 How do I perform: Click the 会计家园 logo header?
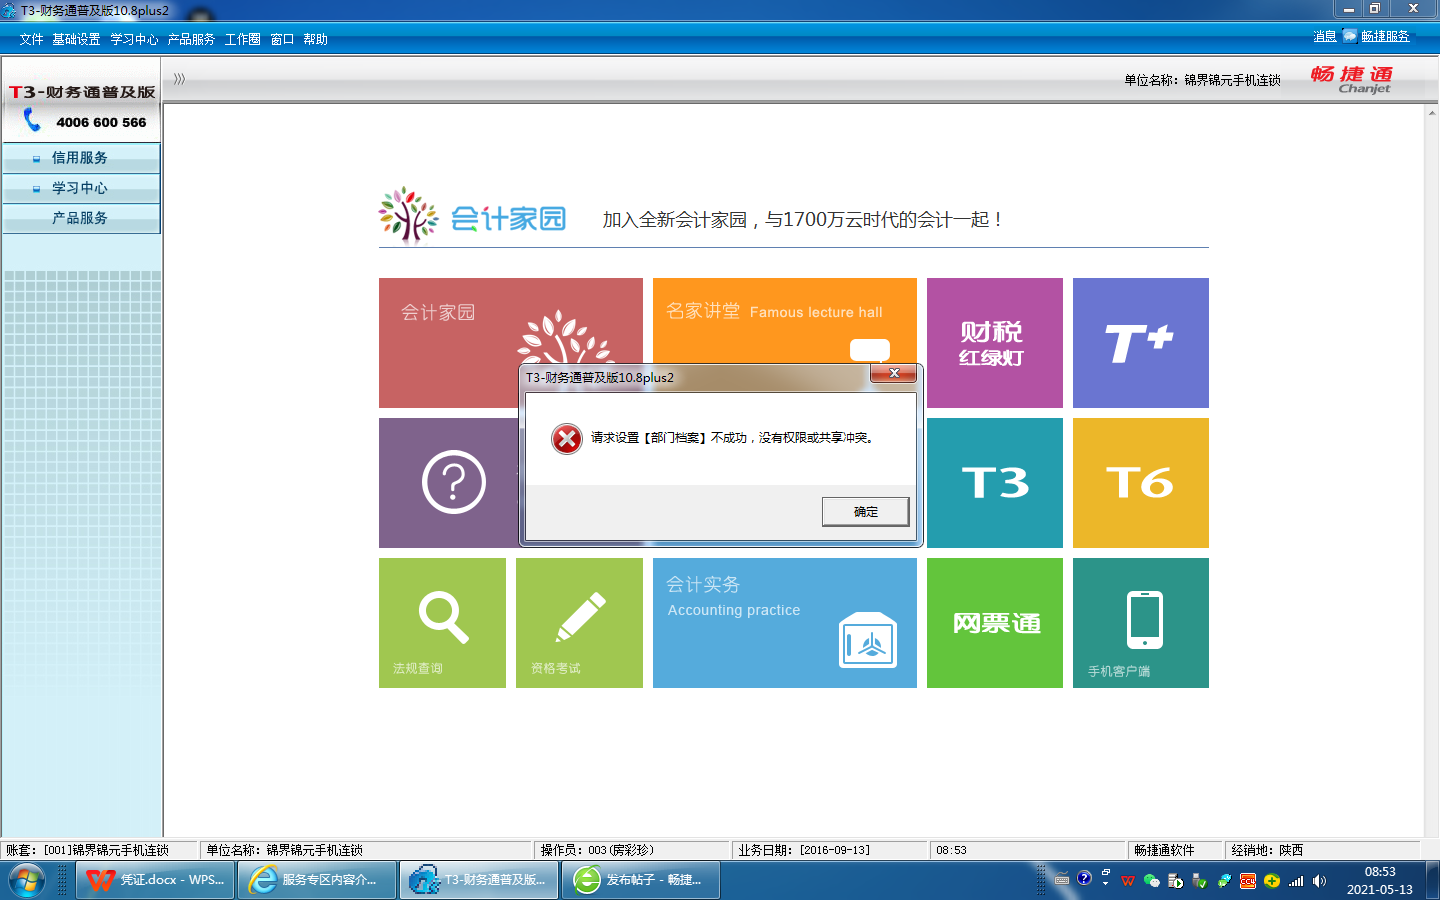(x=473, y=216)
